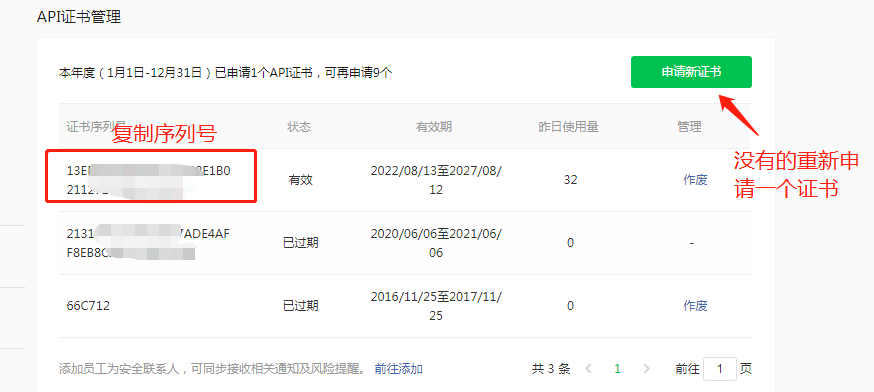Image resolution: width=874 pixels, height=392 pixels.
Task: Click the 共 3 条 total count text
Action: pos(551,369)
